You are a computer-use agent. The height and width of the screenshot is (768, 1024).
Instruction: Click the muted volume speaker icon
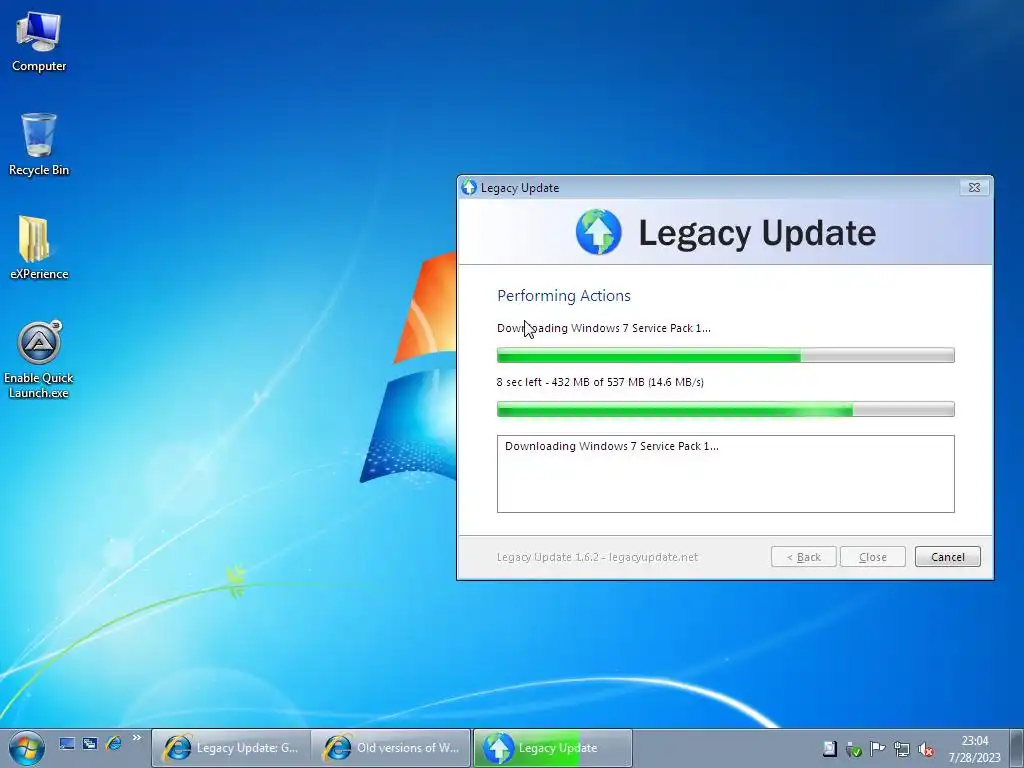coord(925,749)
